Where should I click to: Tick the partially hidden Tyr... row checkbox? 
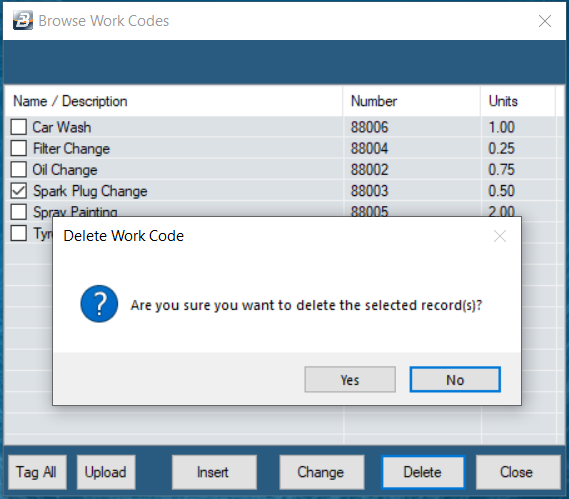(x=19, y=233)
